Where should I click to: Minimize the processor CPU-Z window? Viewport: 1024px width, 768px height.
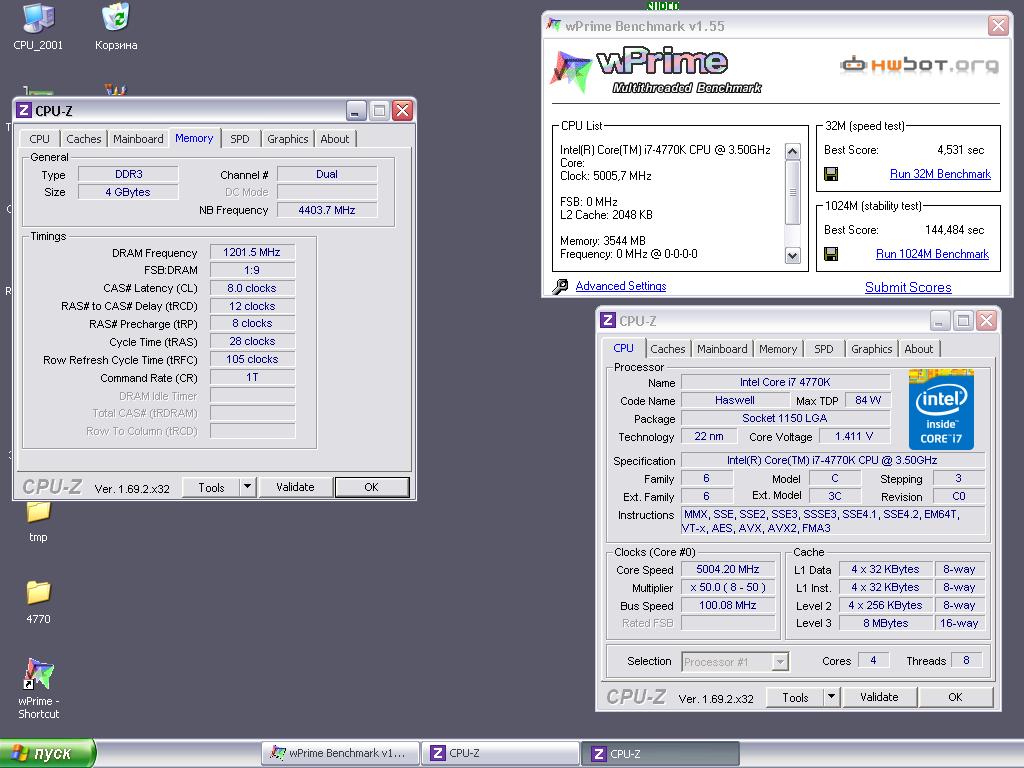939,321
